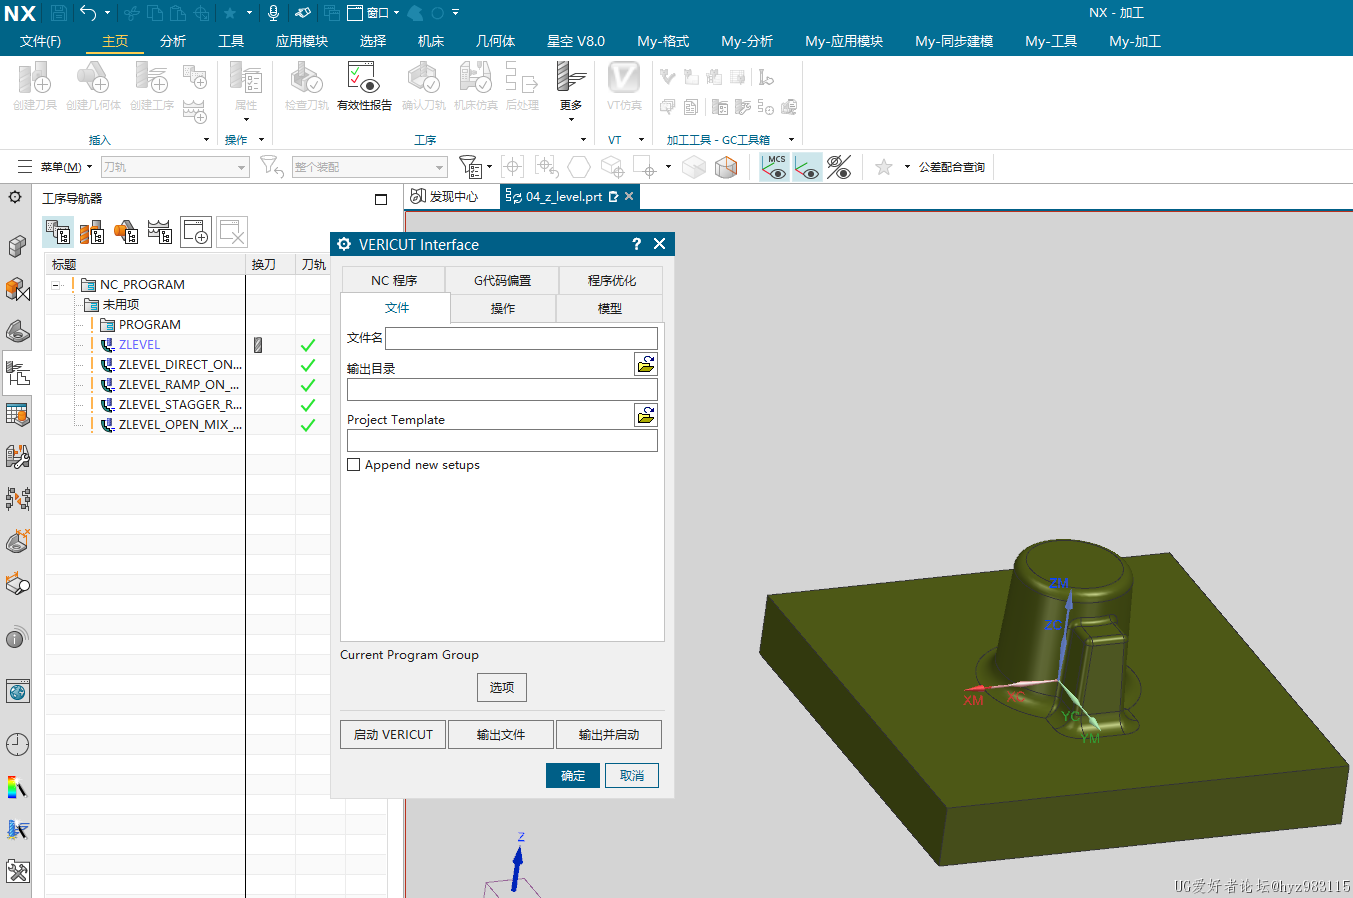Open the undo history dropdown arrow
This screenshot has height=898, width=1353.
pyautogui.click(x=107, y=13)
